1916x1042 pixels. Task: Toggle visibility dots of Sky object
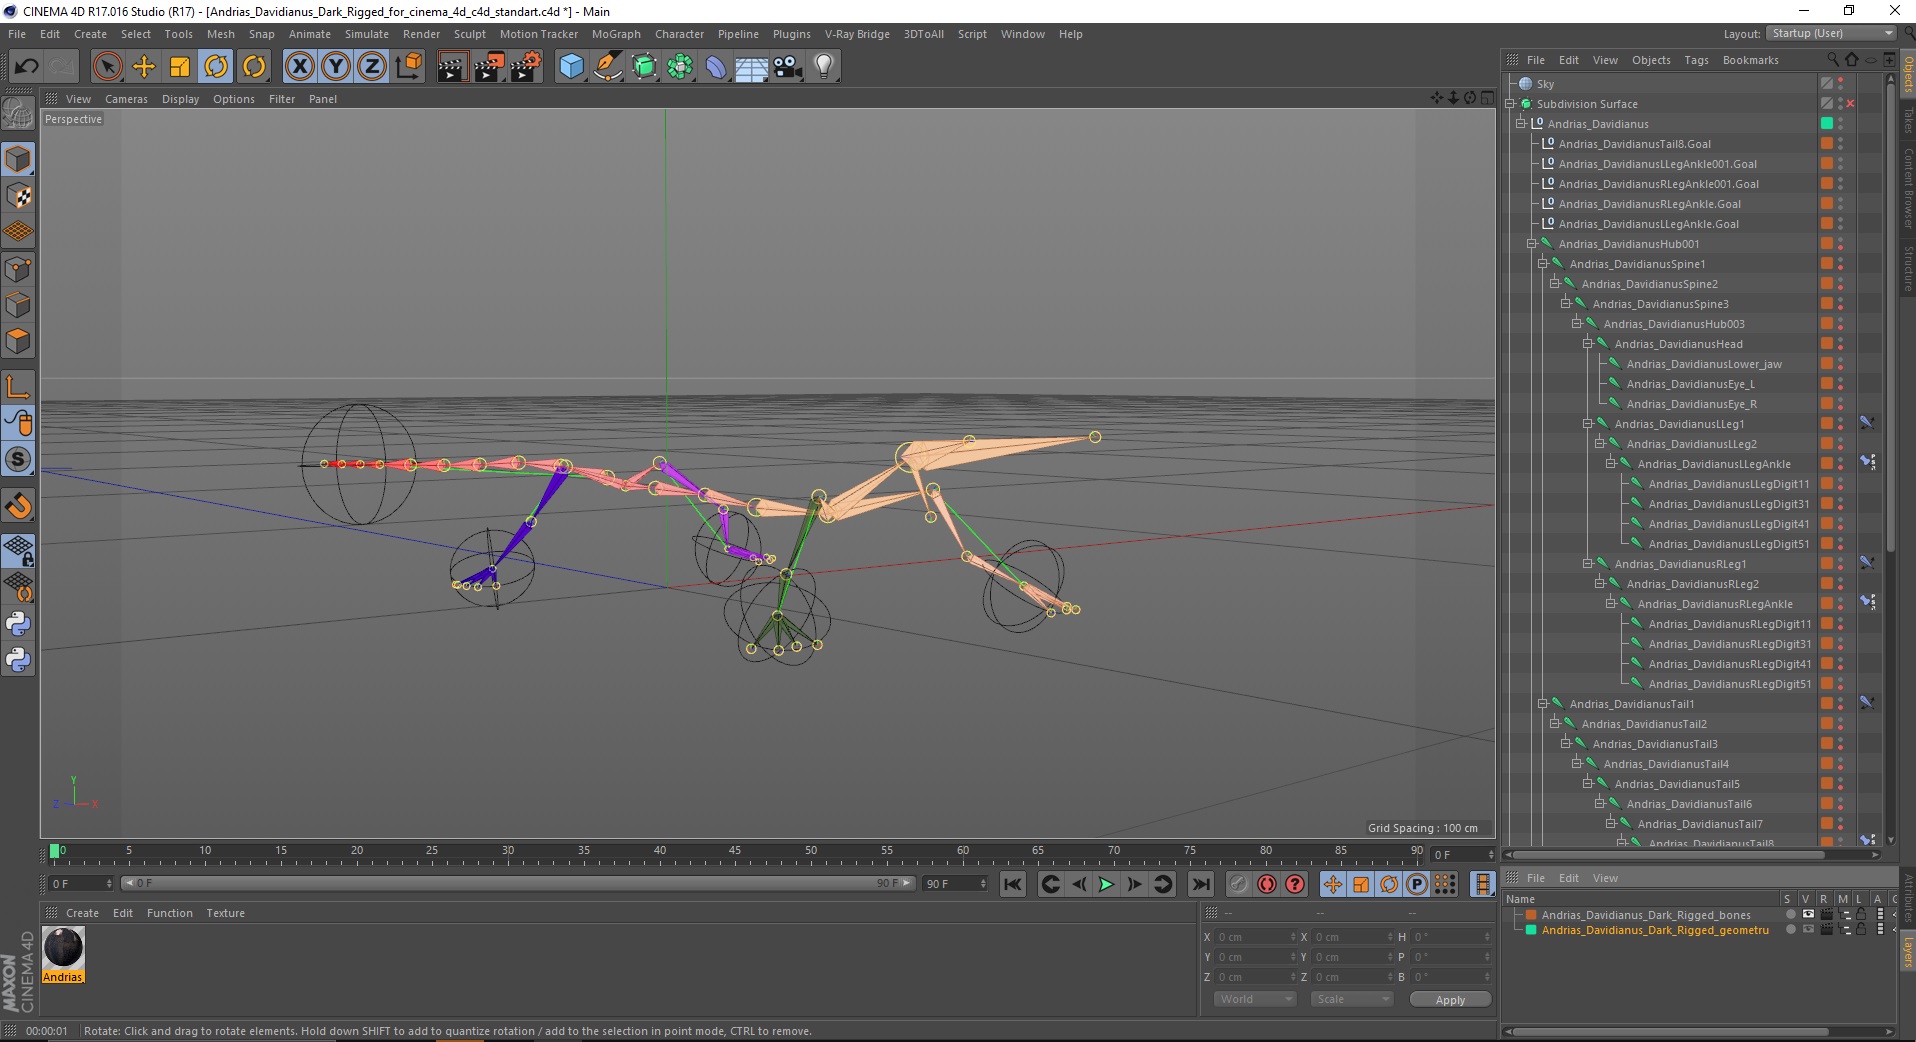pos(1841,84)
